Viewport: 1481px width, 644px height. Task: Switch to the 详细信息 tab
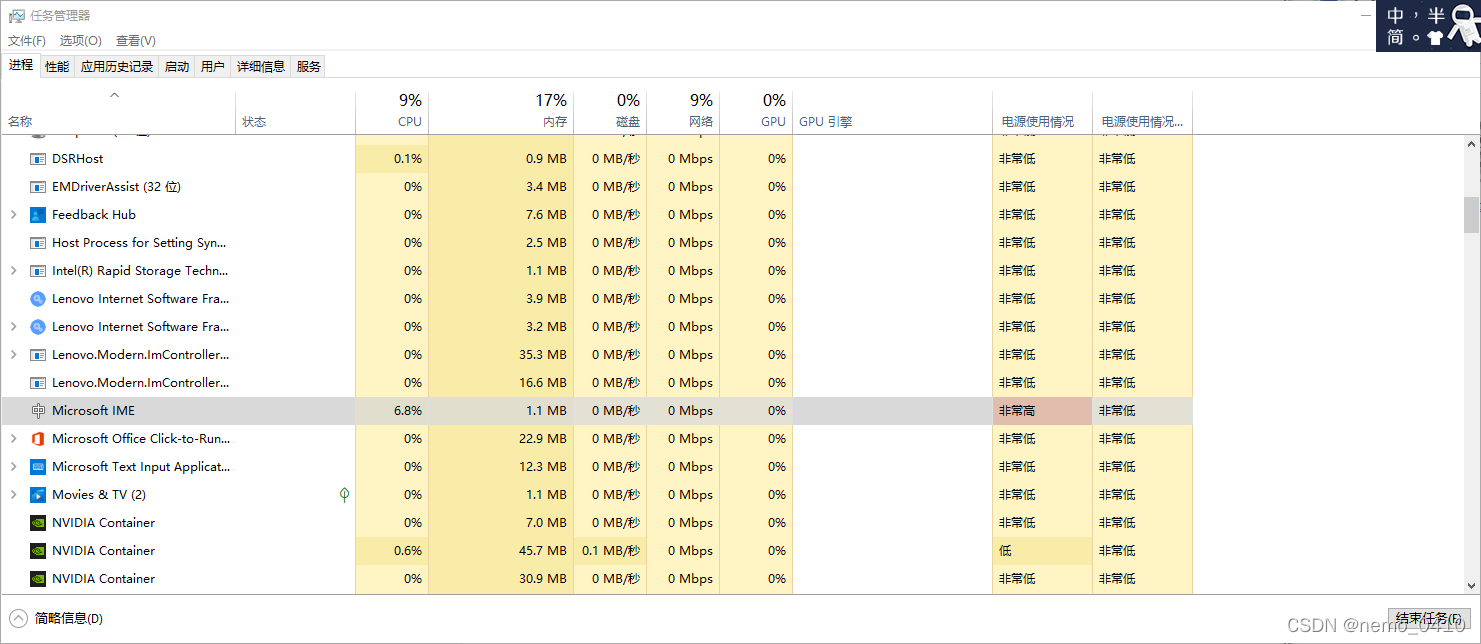point(261,66)
